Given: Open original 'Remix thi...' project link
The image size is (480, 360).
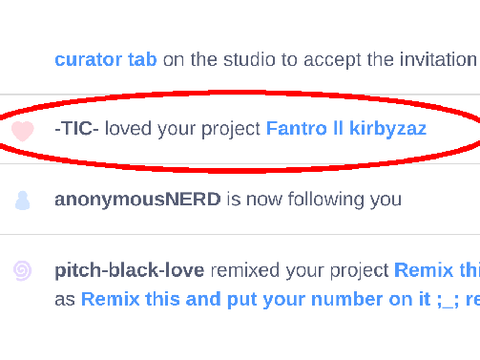Looking at the screenshot, I should pyautogui.click(x=437, y=270).
